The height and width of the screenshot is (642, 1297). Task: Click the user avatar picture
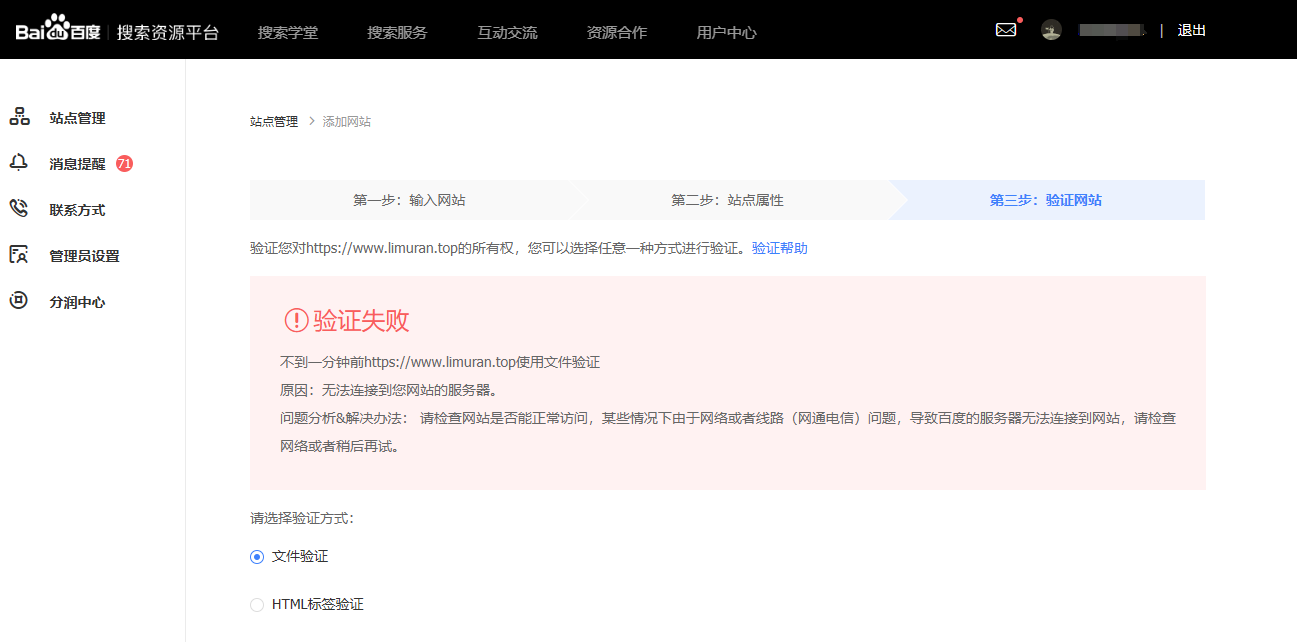coord(1051,30)
